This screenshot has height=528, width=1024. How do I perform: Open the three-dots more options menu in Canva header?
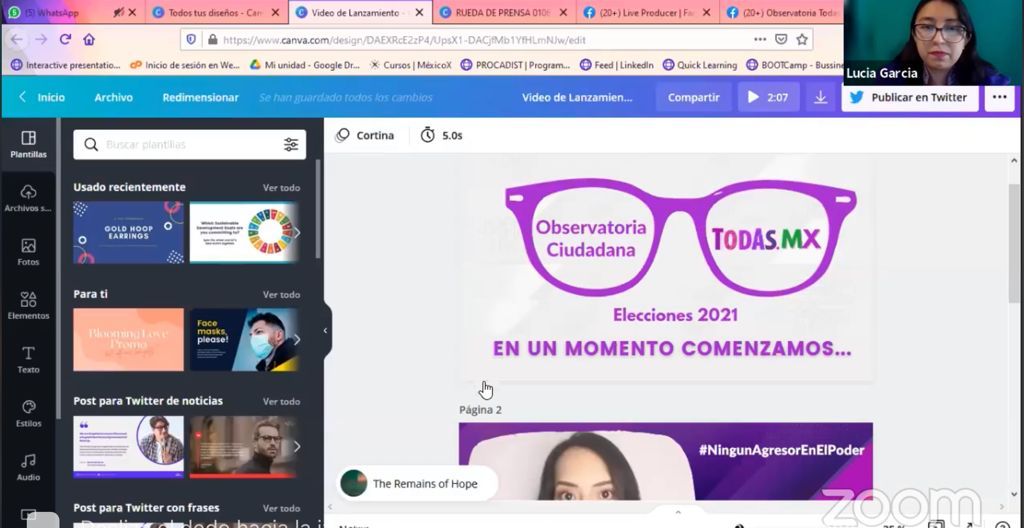pyautogui.click(x=999, y=97)
